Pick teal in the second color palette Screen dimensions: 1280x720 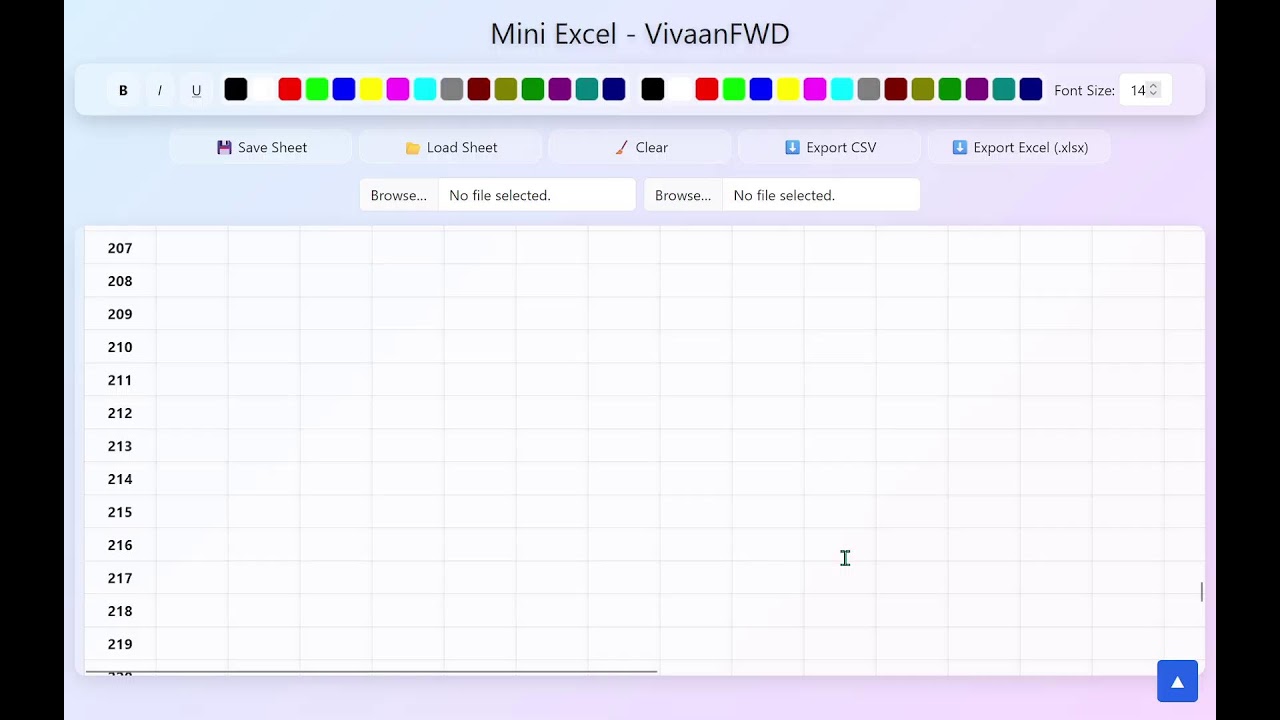click(1004, 90)
